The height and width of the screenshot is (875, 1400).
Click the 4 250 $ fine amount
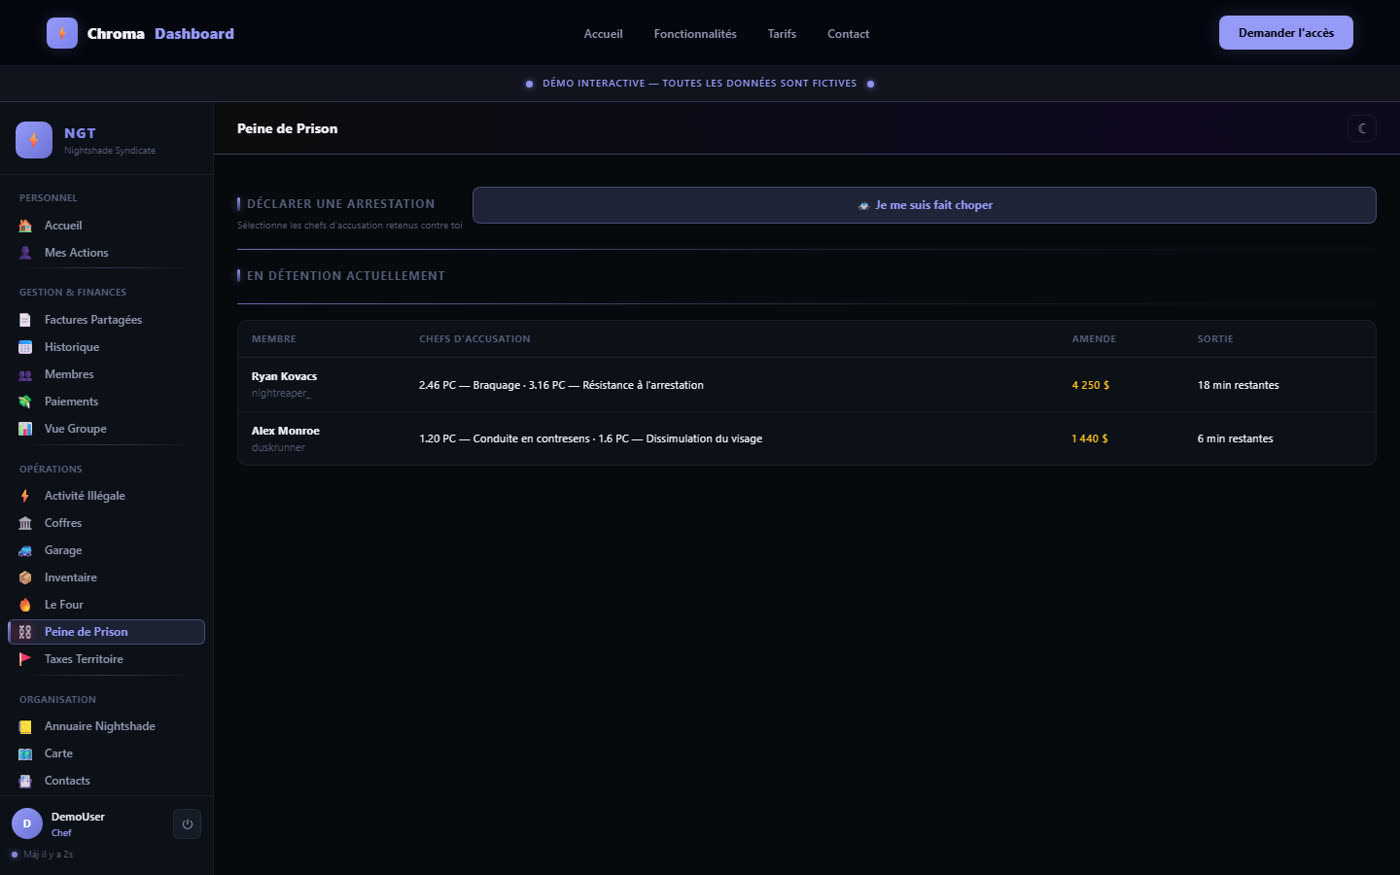coord(1090,385)
